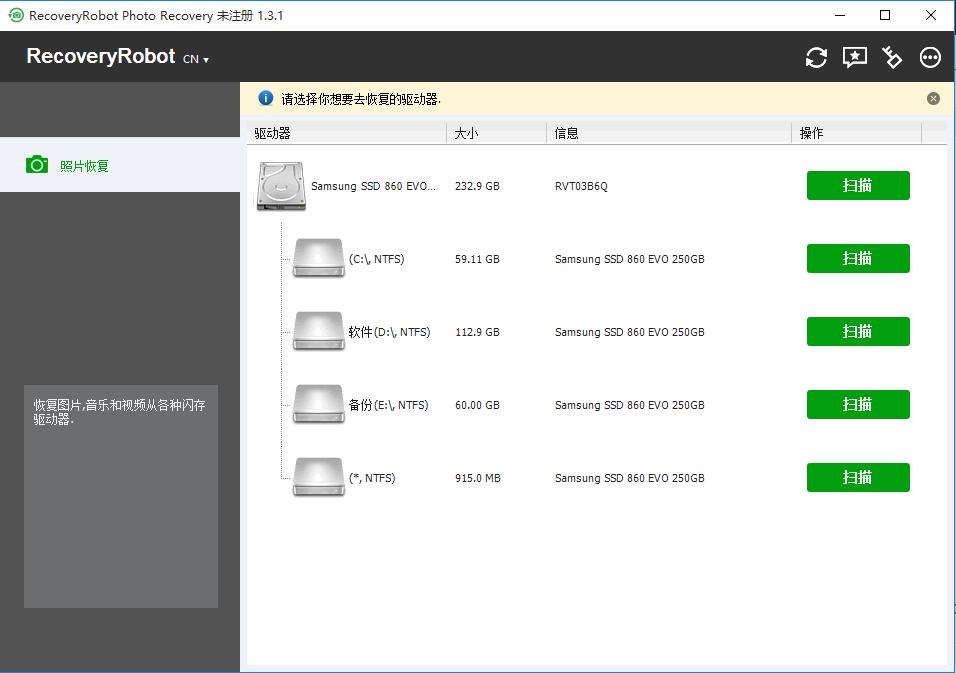This screenshot has width=956, height=673.
Task: Click the refresh drives icon
Action: click(x=816, y=57)
